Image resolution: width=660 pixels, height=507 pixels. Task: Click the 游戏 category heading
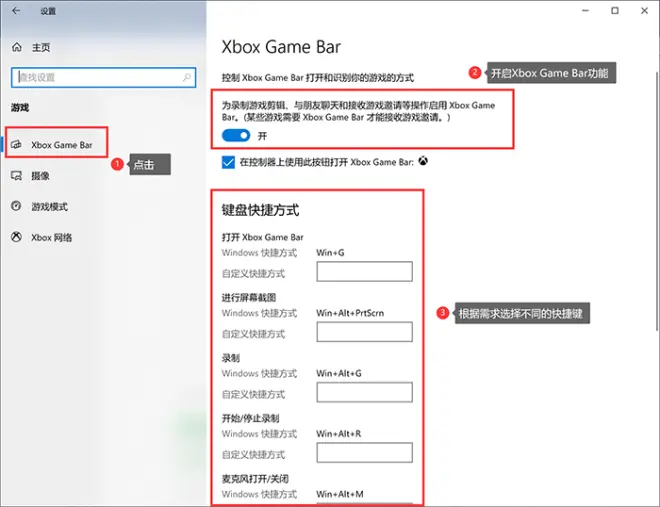pyautogui.click(x=20, y=108)
